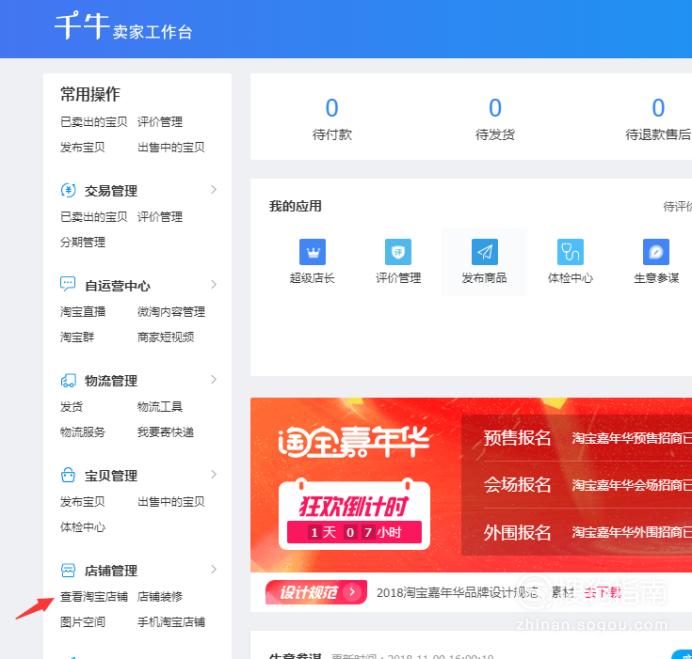
Task: Go to 发布宝贝 under 宝贝管理
Action: pos(83,501)
